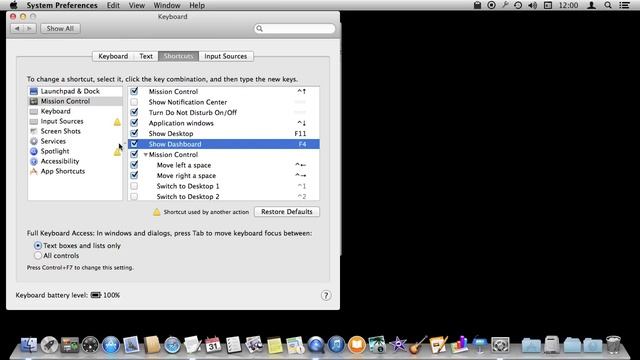Open the Trash in the dock
This screenshot has width=640, height=360.
[x=613, y=344]
